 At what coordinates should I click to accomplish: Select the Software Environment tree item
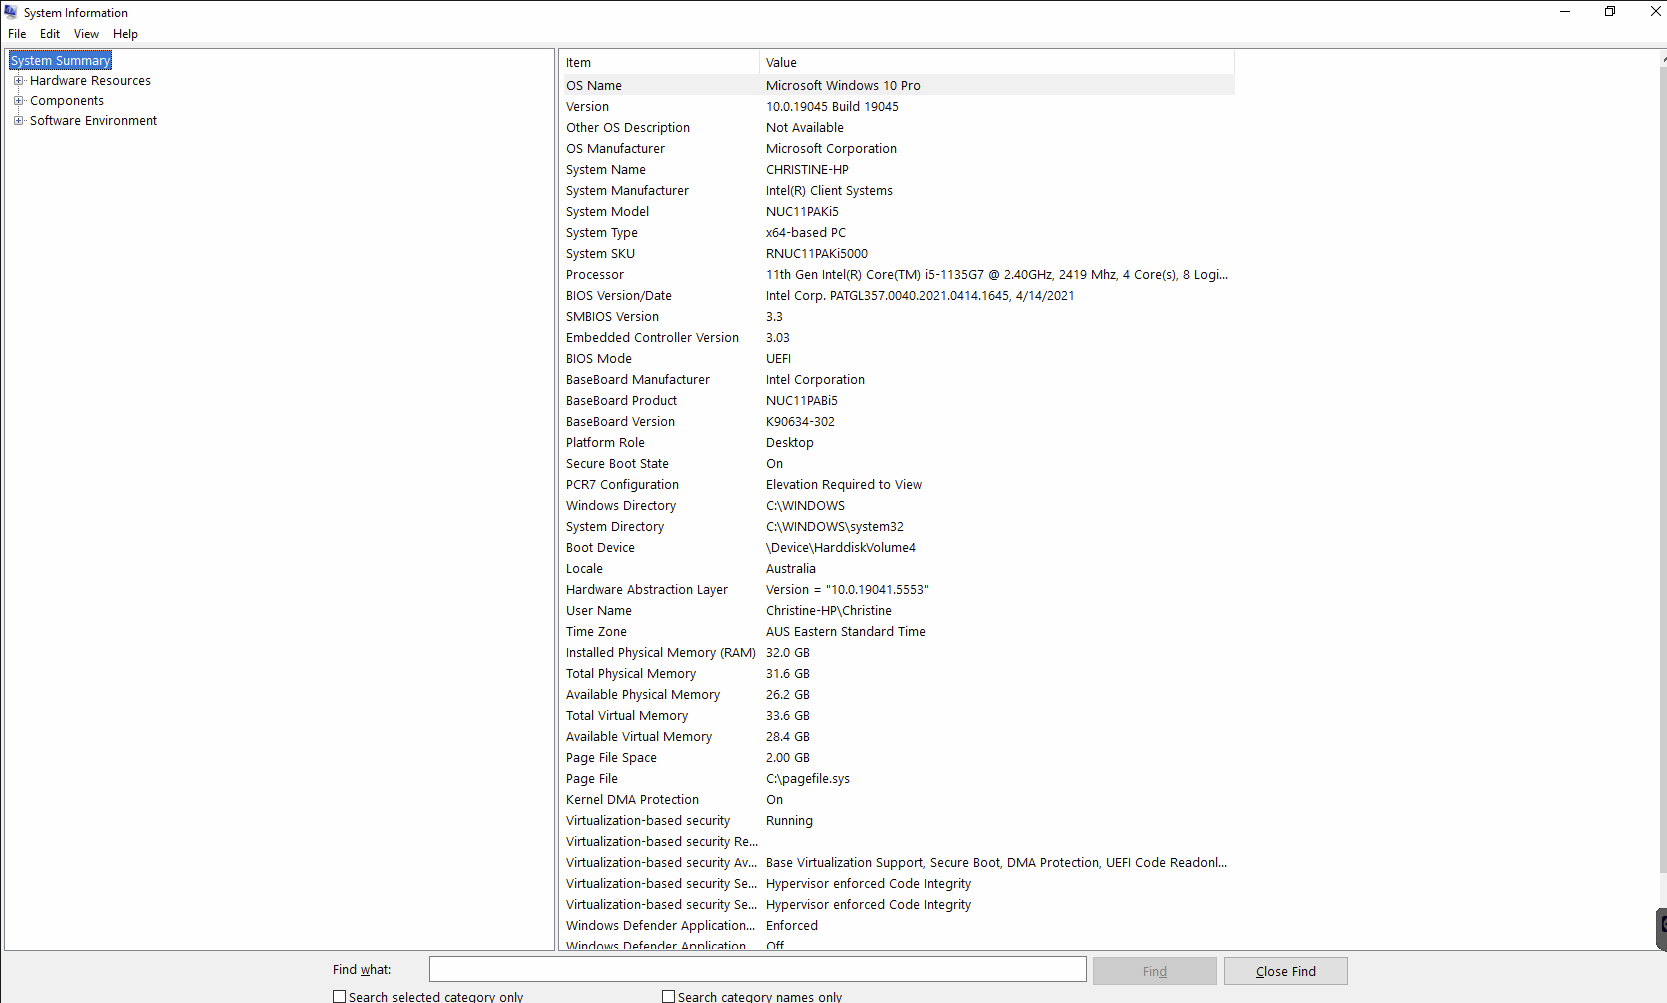point(93,121)
